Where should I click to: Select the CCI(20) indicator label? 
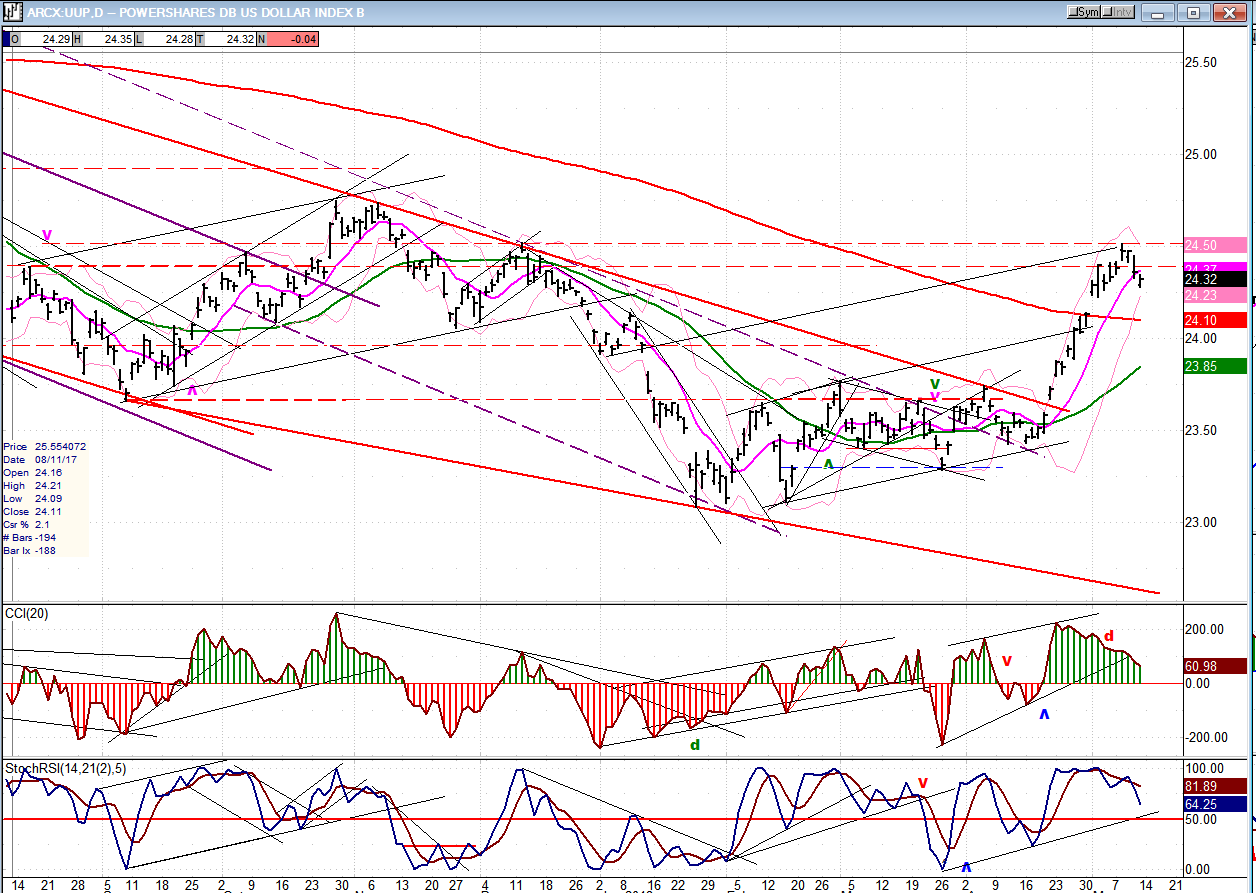27,611
